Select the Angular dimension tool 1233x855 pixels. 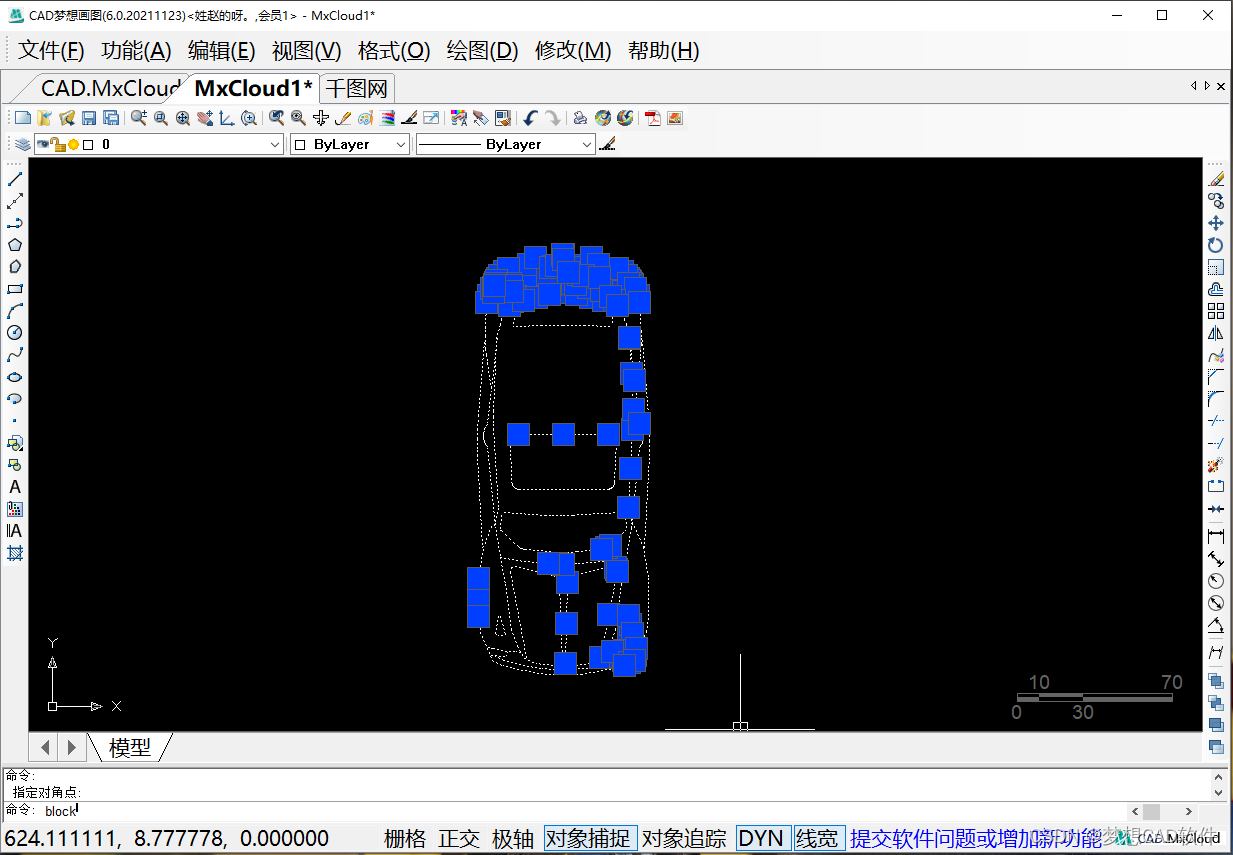click(x=1216, y=626)
